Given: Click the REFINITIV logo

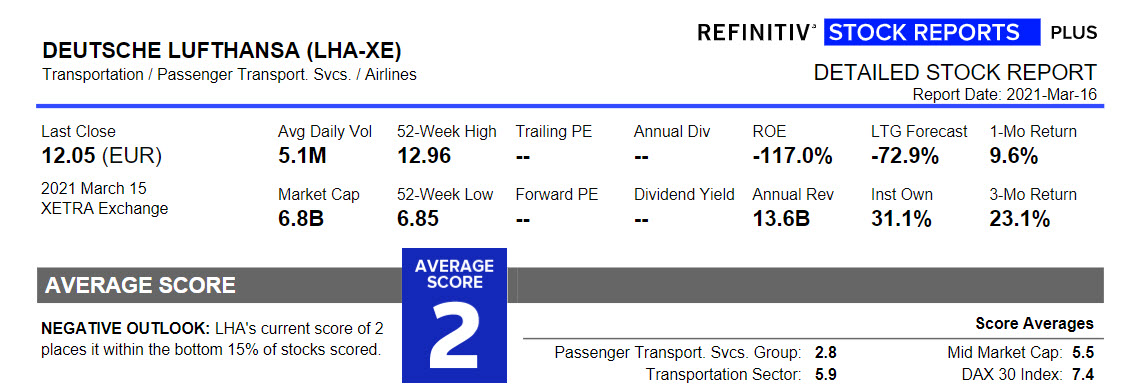Looking at the screenshot, I should (757, 32).
